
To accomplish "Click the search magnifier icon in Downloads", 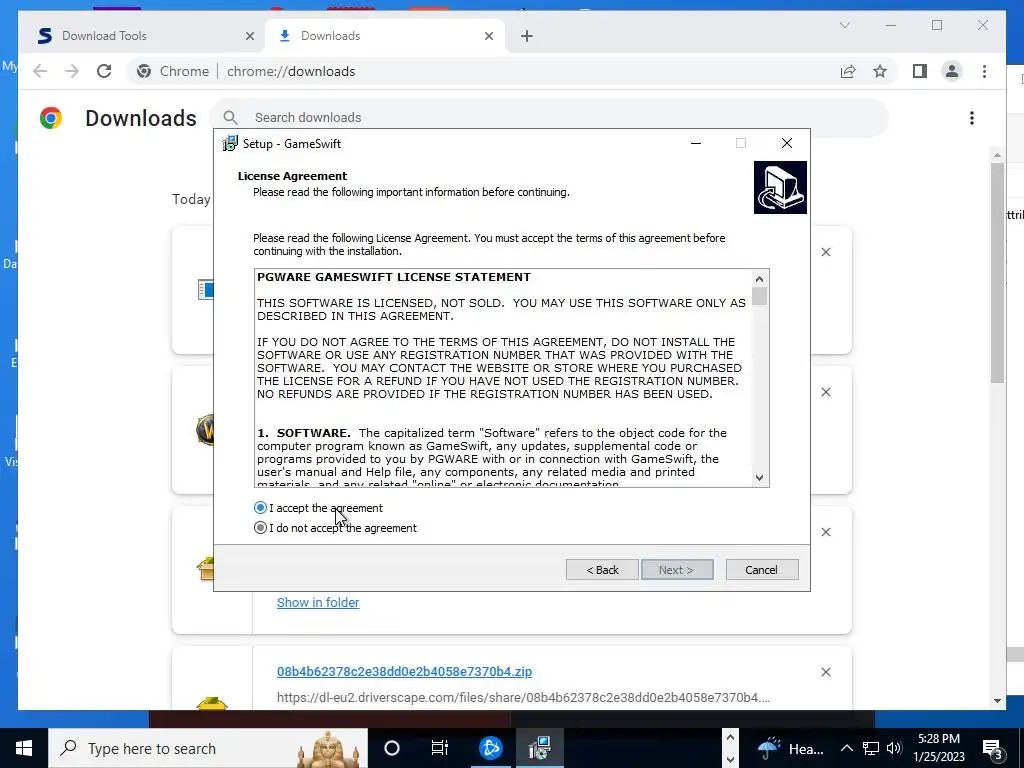I will pos(230,118).
